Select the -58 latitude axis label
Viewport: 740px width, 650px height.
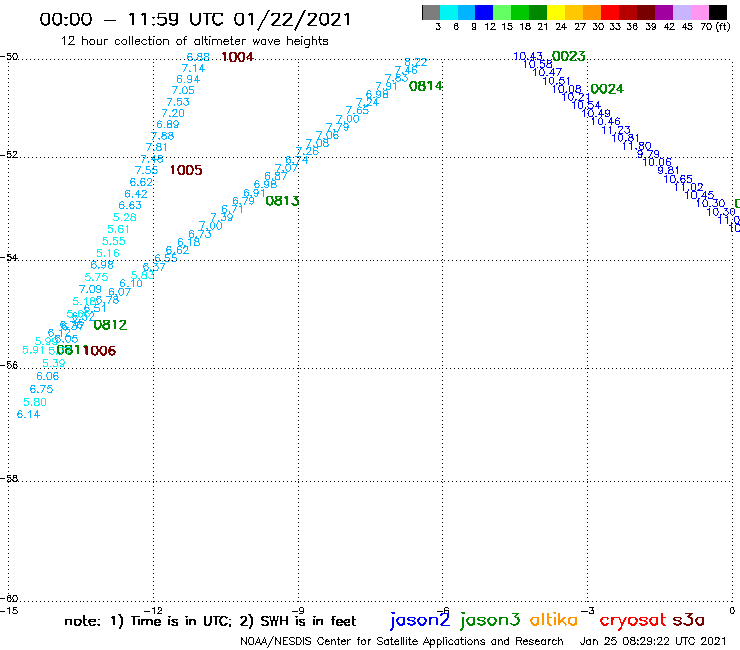(9, 479)
